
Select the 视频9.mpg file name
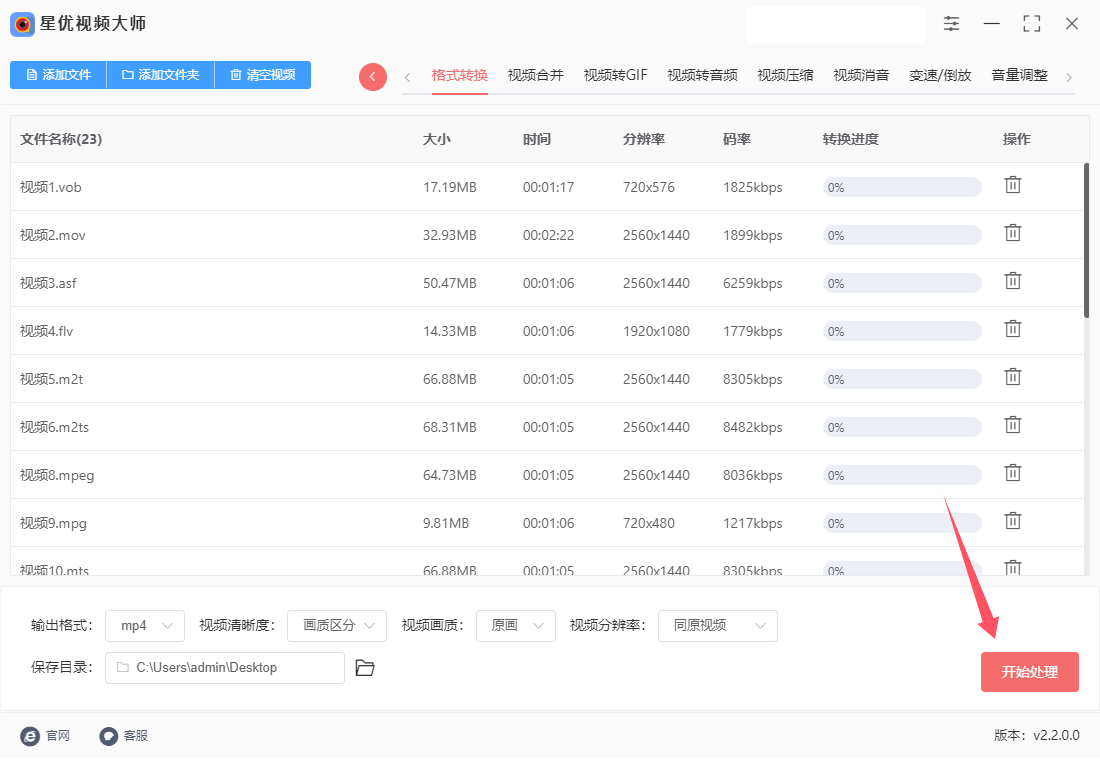pos(53,524)
